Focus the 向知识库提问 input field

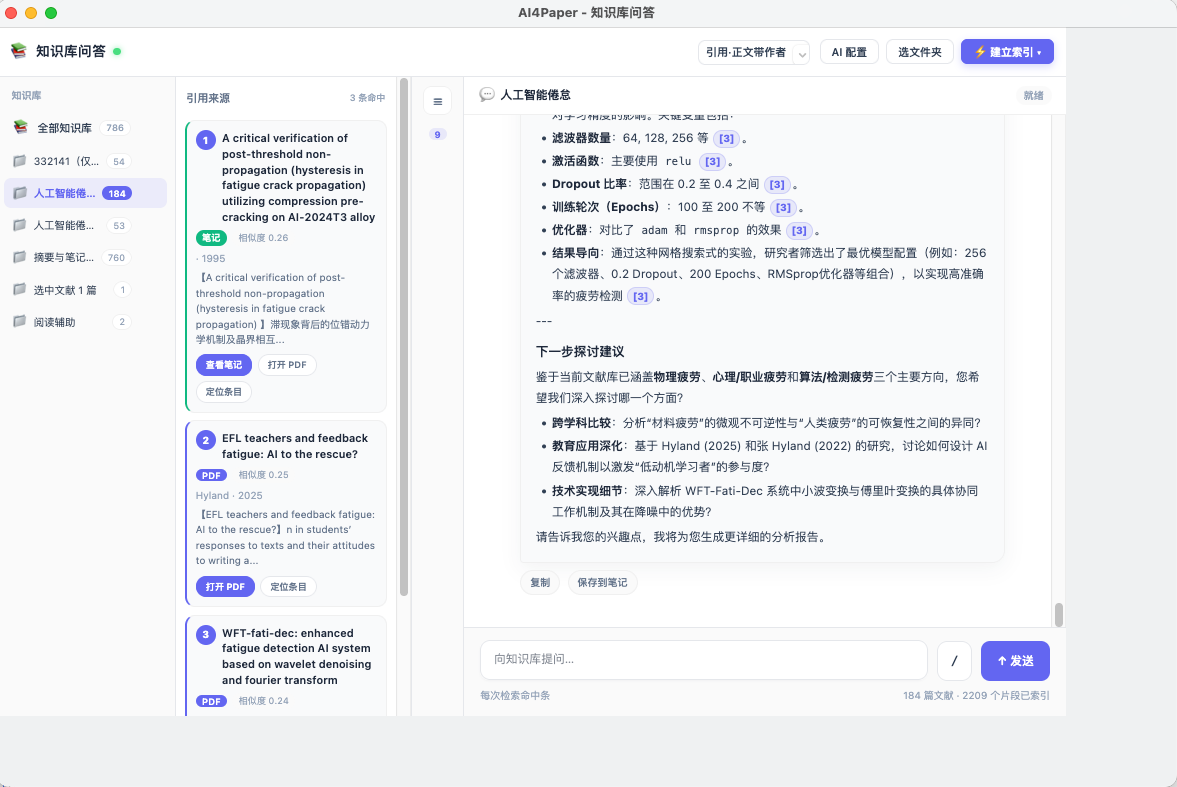click(704, 660)
